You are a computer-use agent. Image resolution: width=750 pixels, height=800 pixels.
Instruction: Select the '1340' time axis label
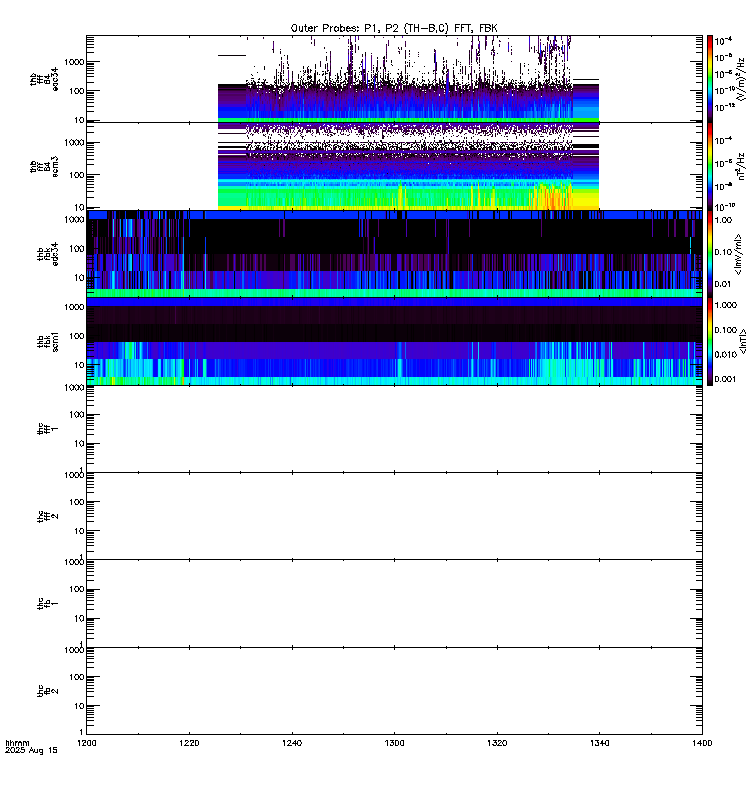tap(599, 743)
